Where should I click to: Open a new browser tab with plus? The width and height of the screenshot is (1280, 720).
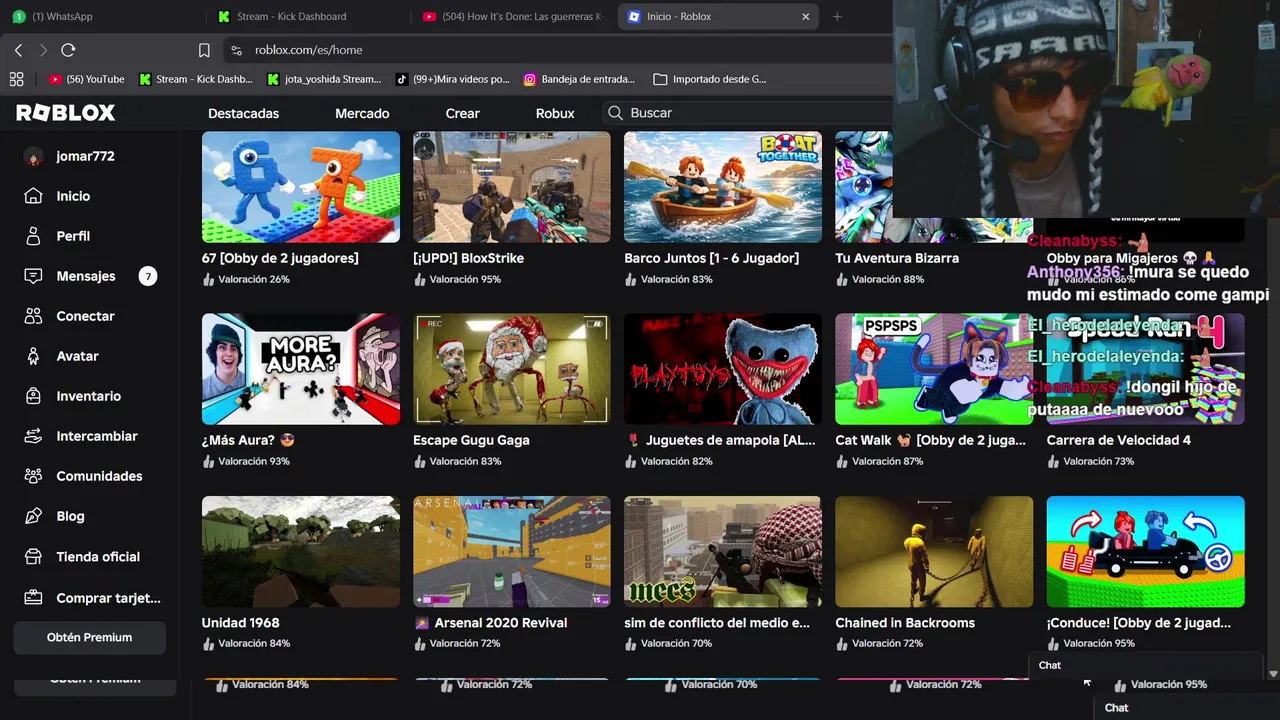coord(837,16)
